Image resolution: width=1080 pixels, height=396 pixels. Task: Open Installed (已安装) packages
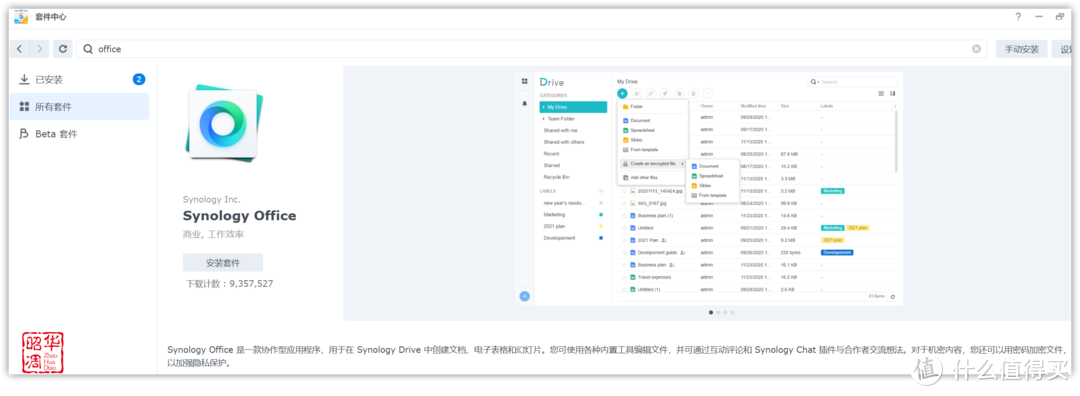click(x=79, y=79)
